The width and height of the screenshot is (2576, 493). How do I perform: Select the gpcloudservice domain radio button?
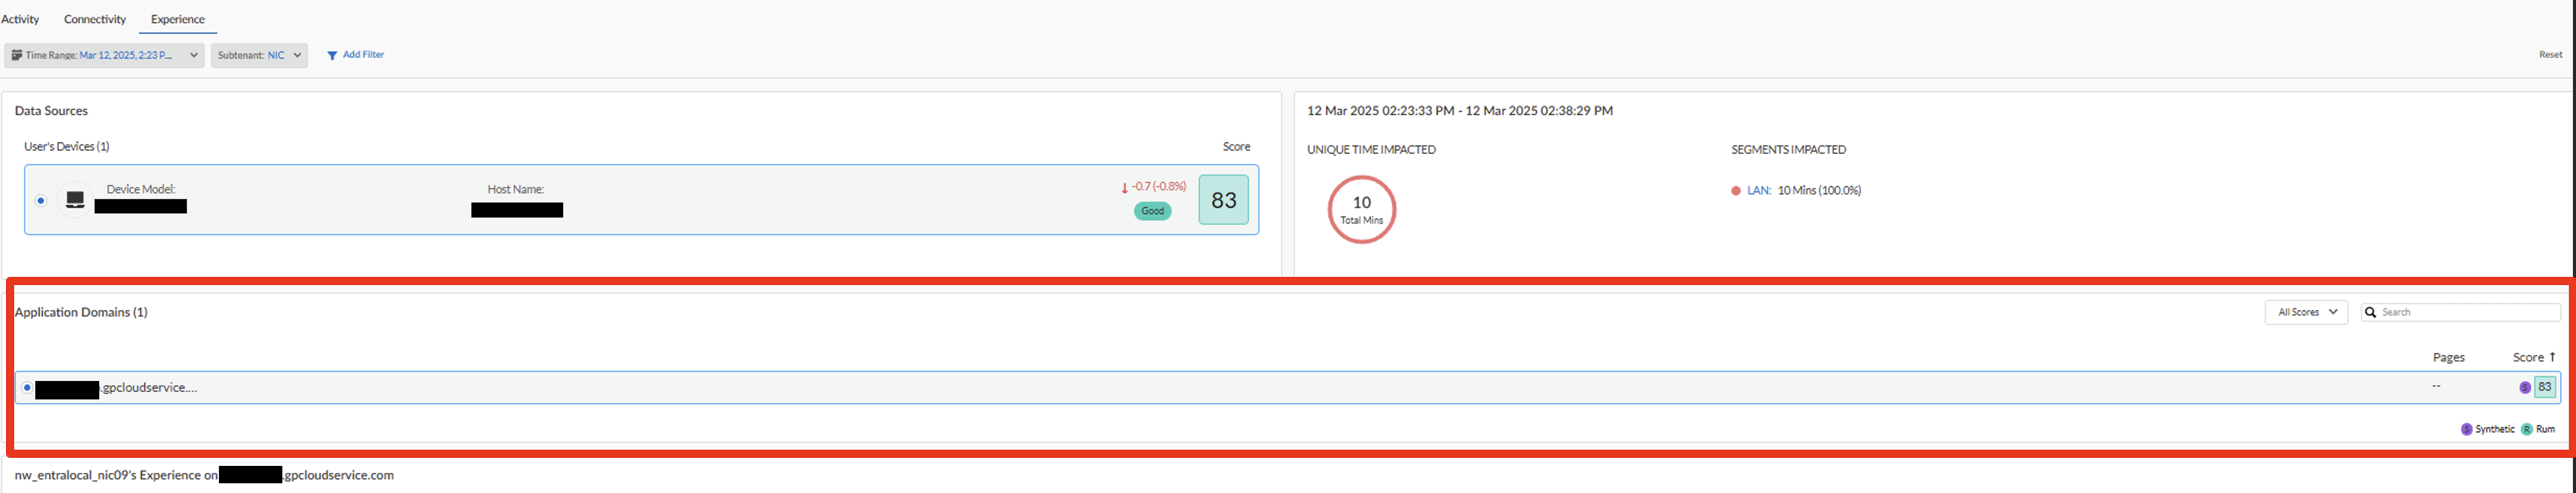coord(27,388)
